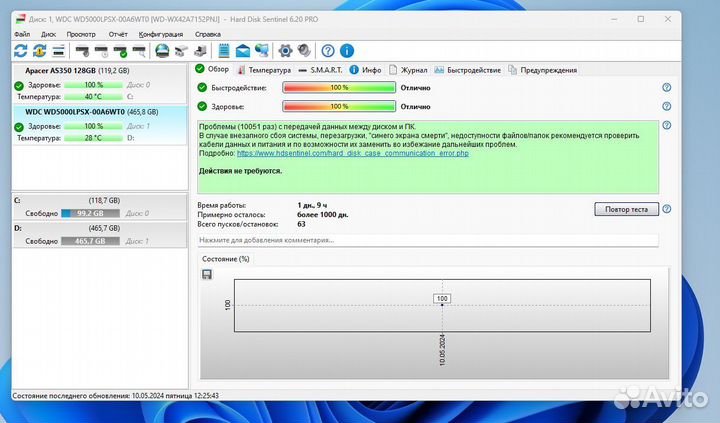The width and height of the screenshot is (720, 423).
Task: Open the Конфигурация menu
Action: click(x=161, y=34)
